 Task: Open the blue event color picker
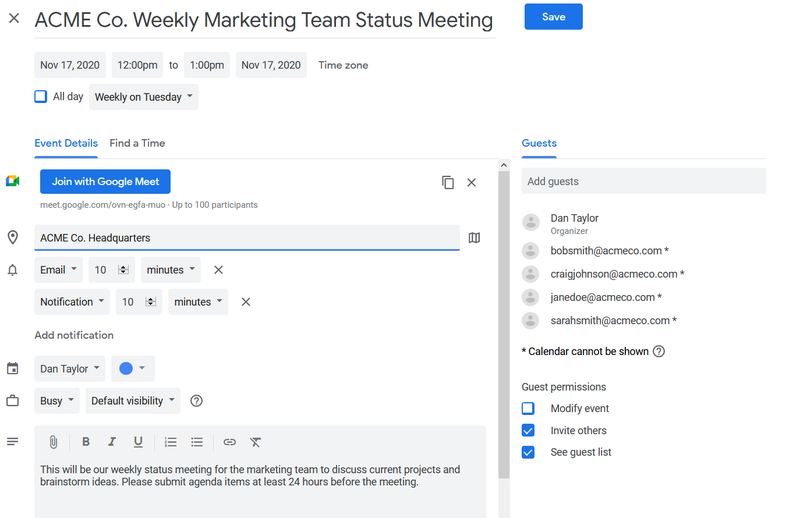pyautogui.click(x=133, y=368)
